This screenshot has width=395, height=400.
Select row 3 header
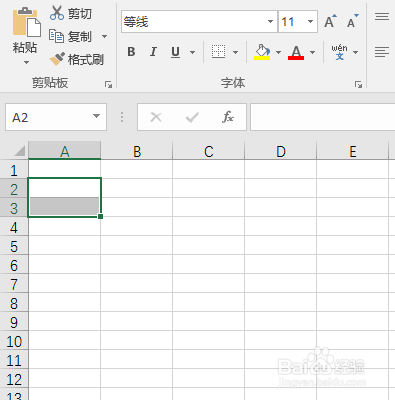[x=14, y=208]
